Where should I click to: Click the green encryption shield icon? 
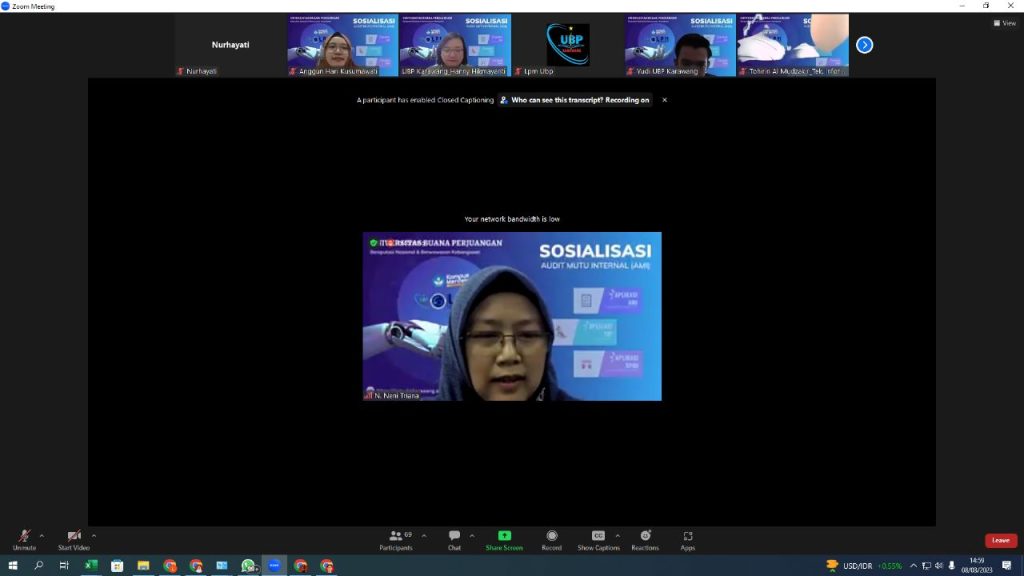[x=374, y=243]
